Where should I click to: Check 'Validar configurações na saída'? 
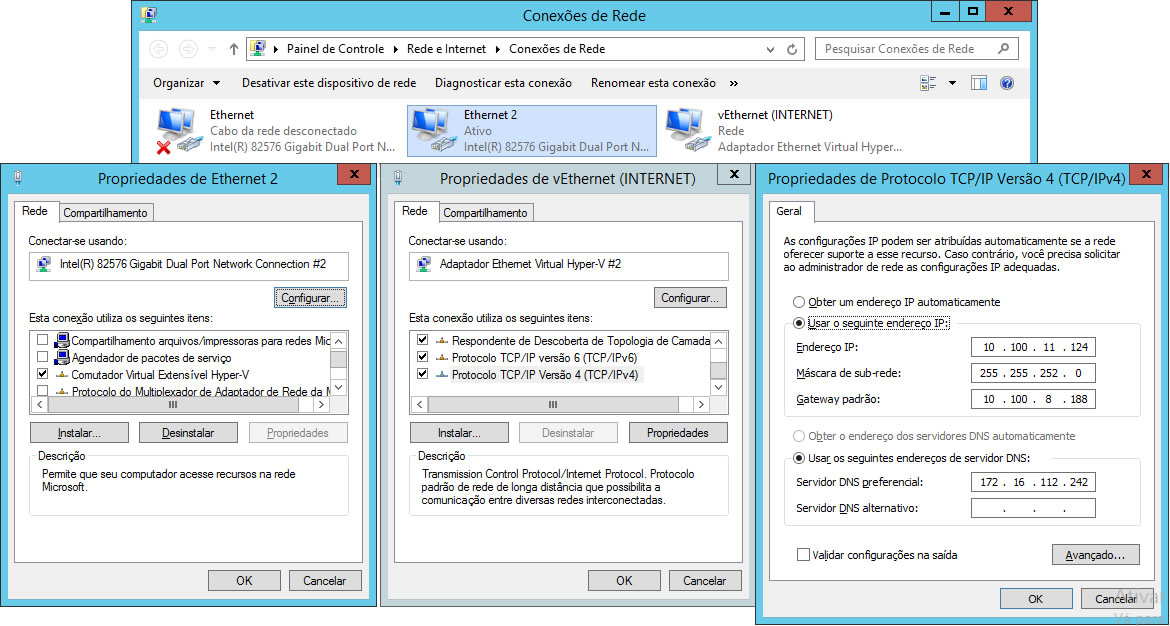pyautogui.click(x=803, y=554)
